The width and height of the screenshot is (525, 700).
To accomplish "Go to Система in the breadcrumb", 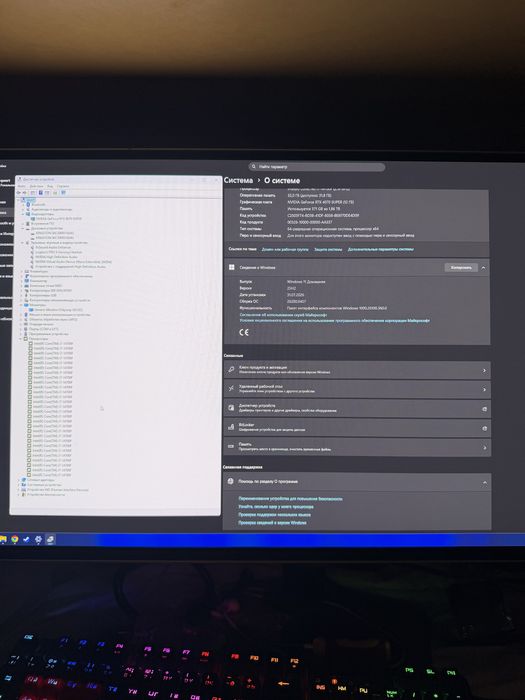I will [238, 180].
